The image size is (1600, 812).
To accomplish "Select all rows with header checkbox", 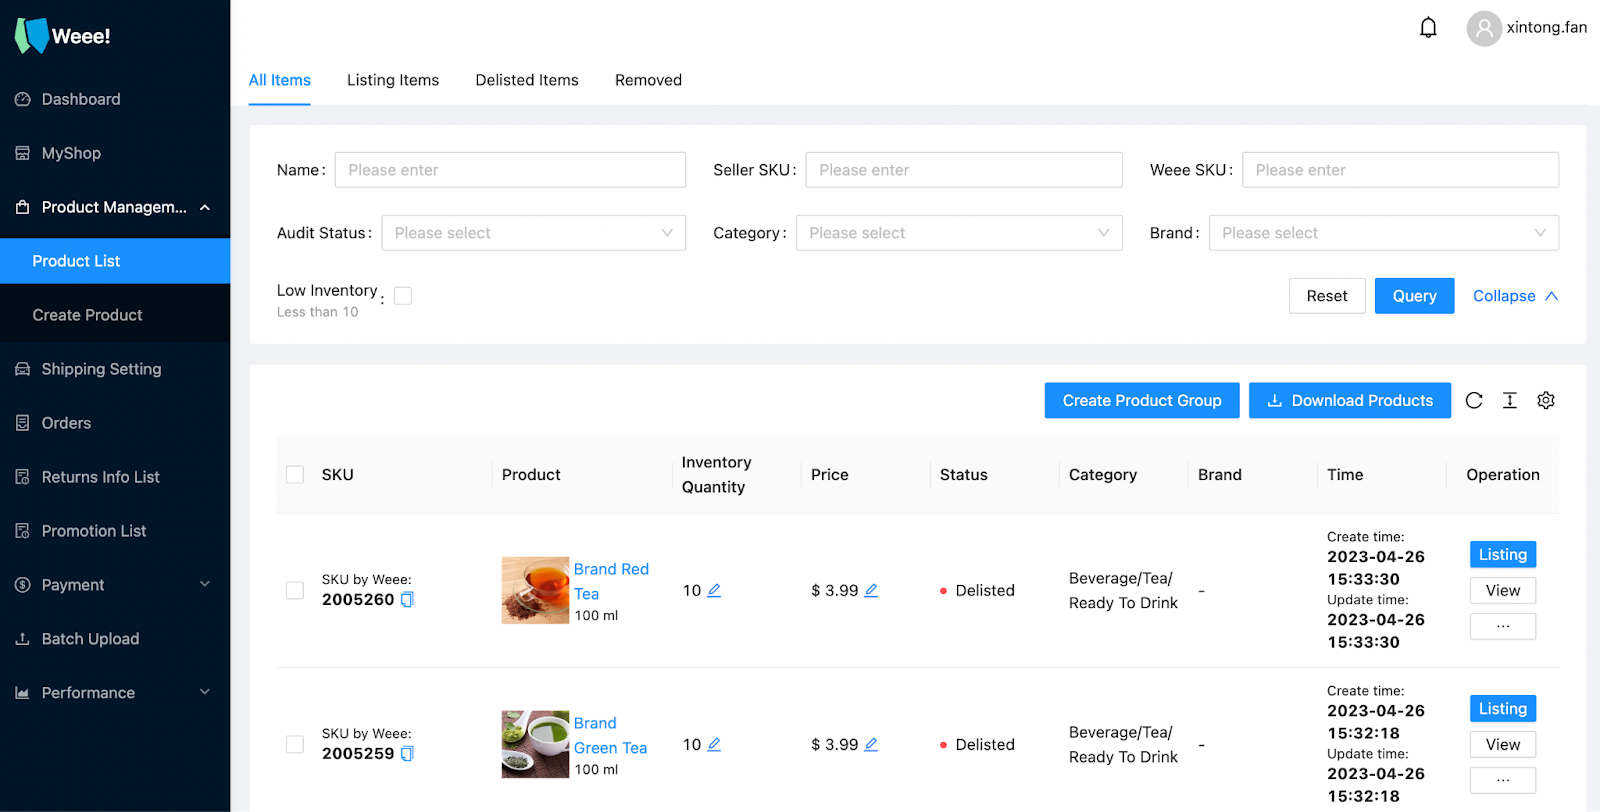I will (x=295, y=475).
